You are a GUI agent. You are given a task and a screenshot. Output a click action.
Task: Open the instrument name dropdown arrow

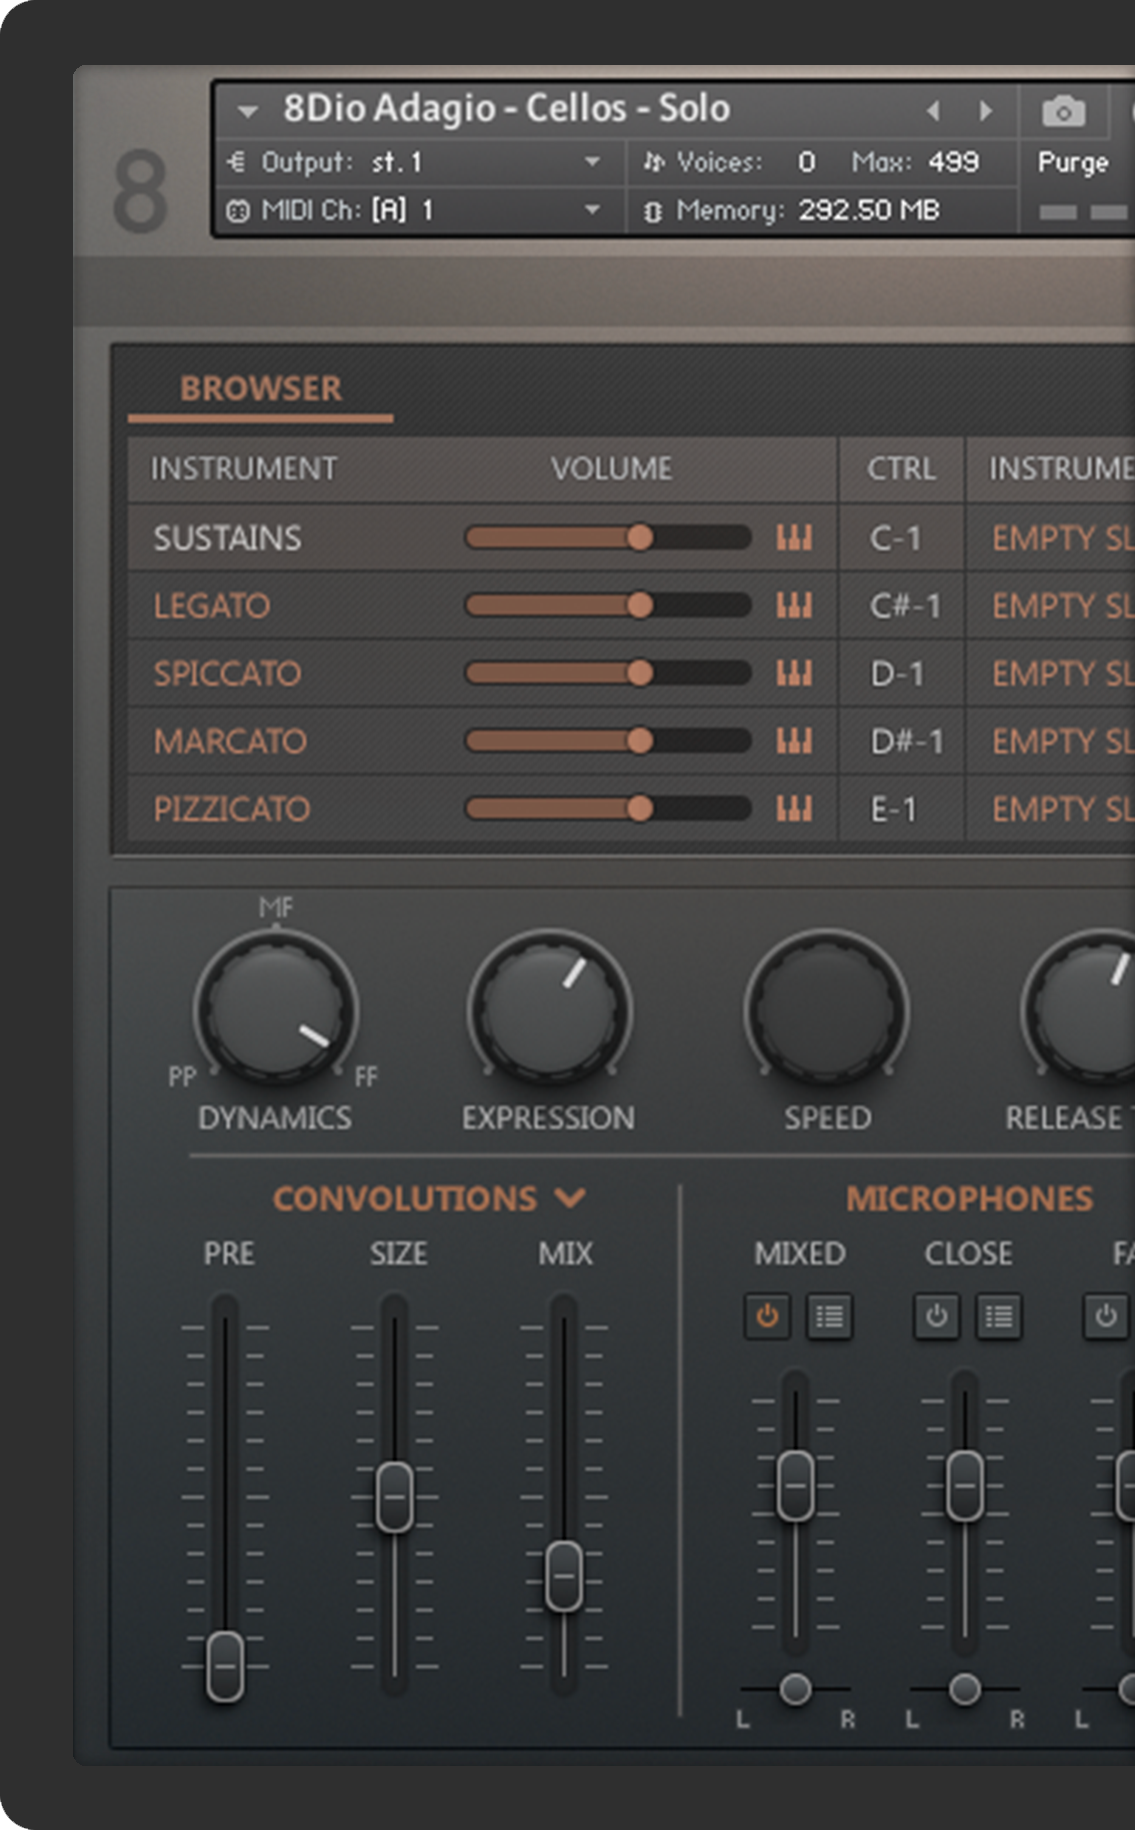tap(247, 111)
